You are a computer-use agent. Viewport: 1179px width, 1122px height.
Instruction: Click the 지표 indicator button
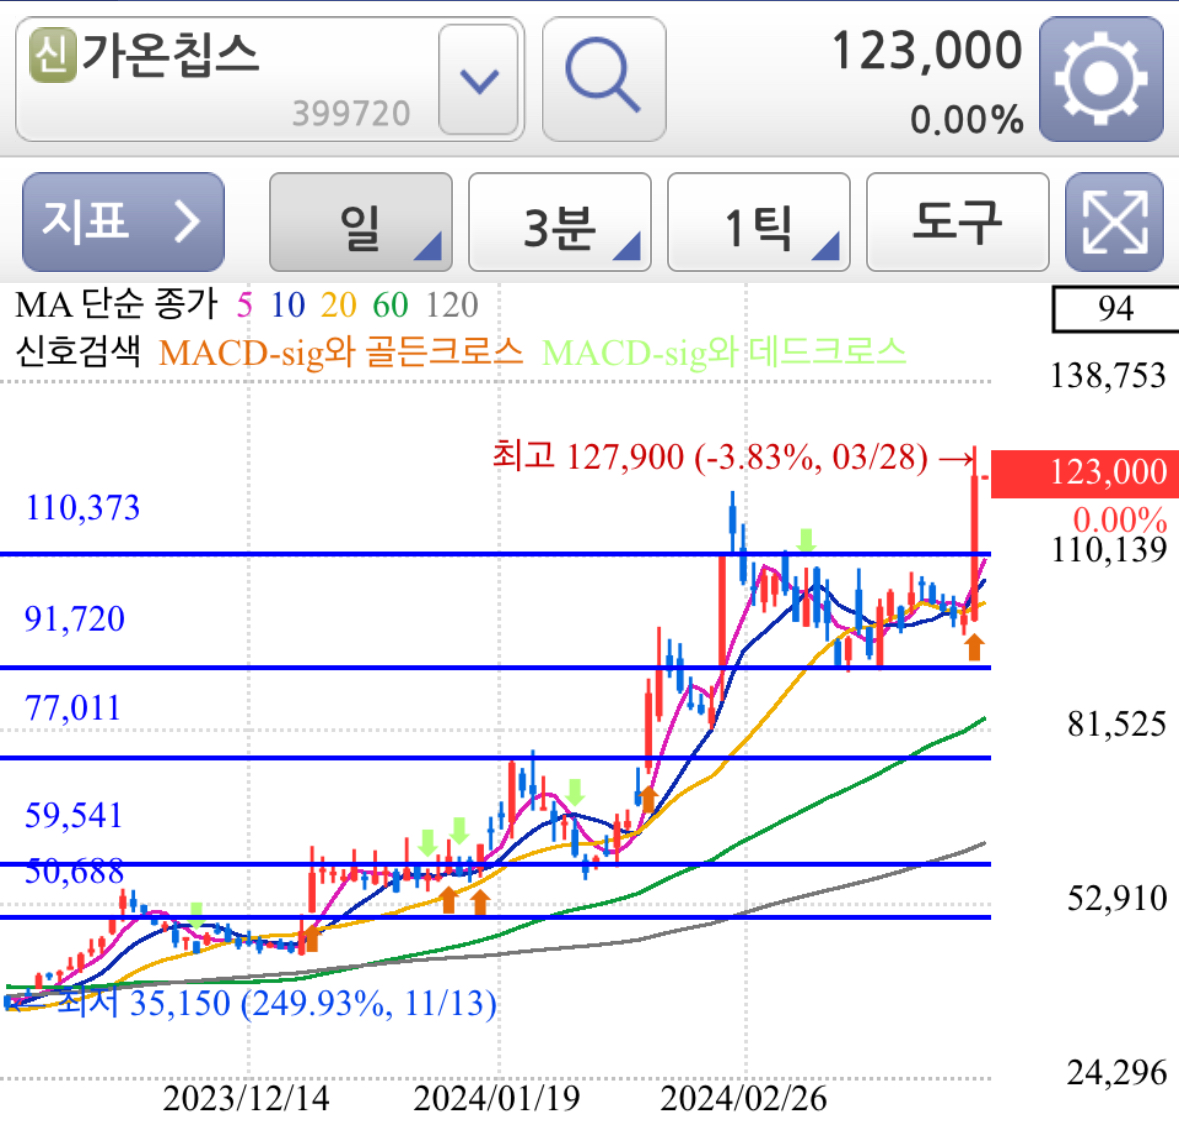(x=123, y=222)
